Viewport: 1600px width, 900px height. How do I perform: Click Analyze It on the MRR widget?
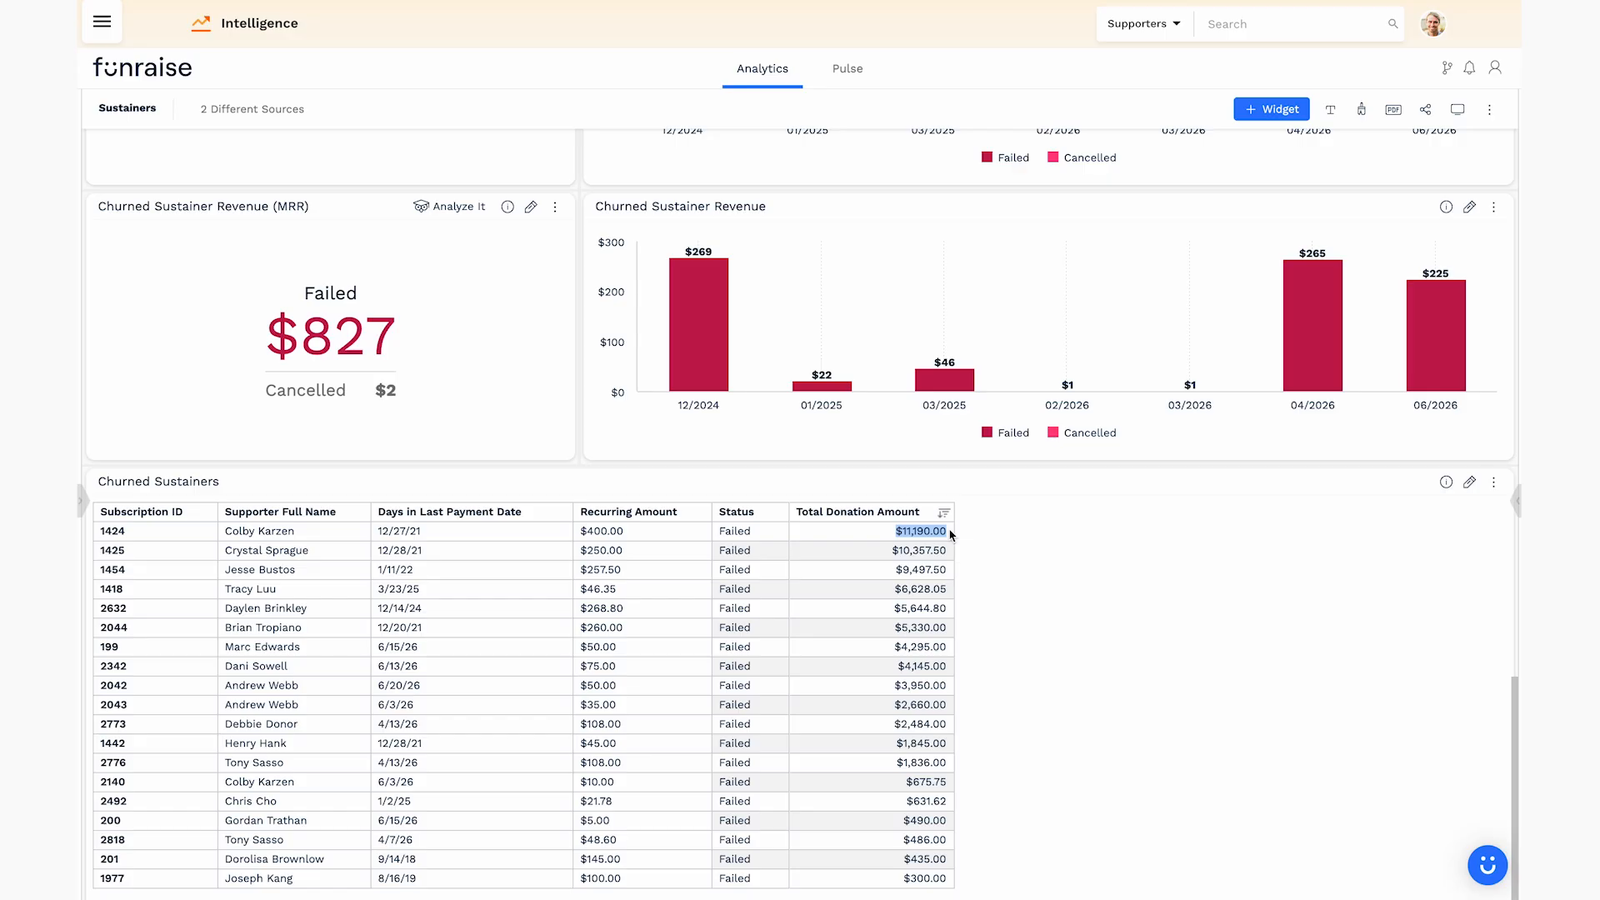click(x=449, y=207)
